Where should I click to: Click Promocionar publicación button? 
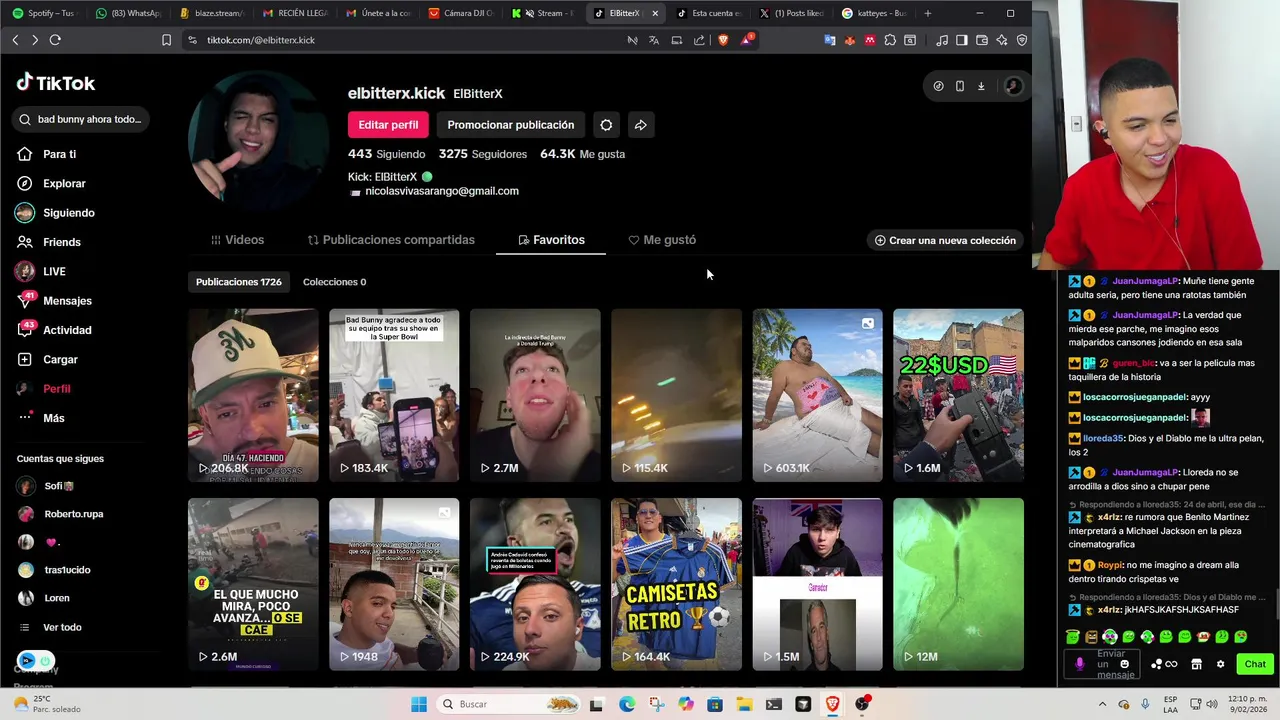point(511,125)
